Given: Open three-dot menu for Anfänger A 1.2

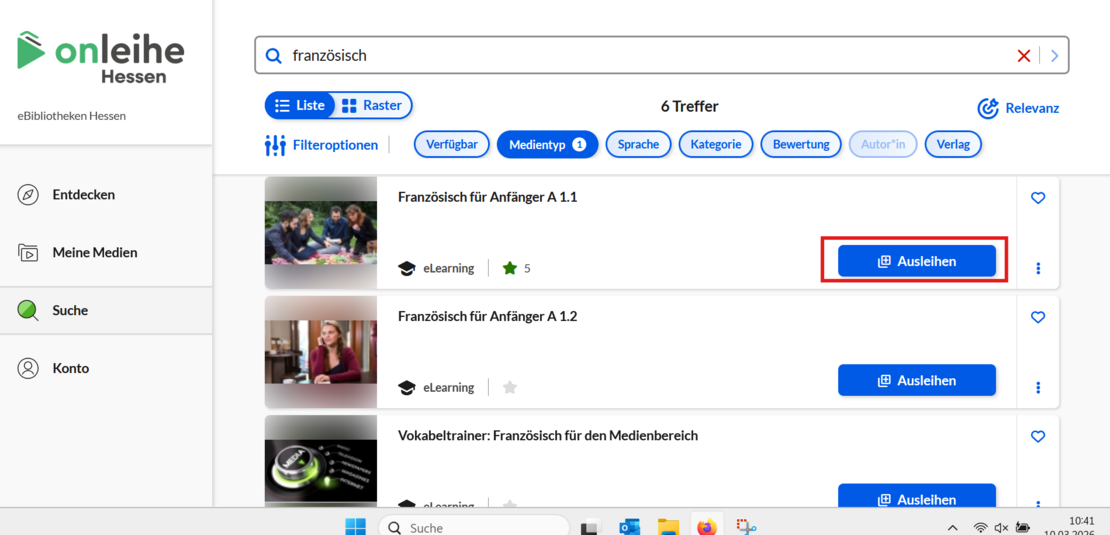Looking at the screenshot, I should (1038, 387).
